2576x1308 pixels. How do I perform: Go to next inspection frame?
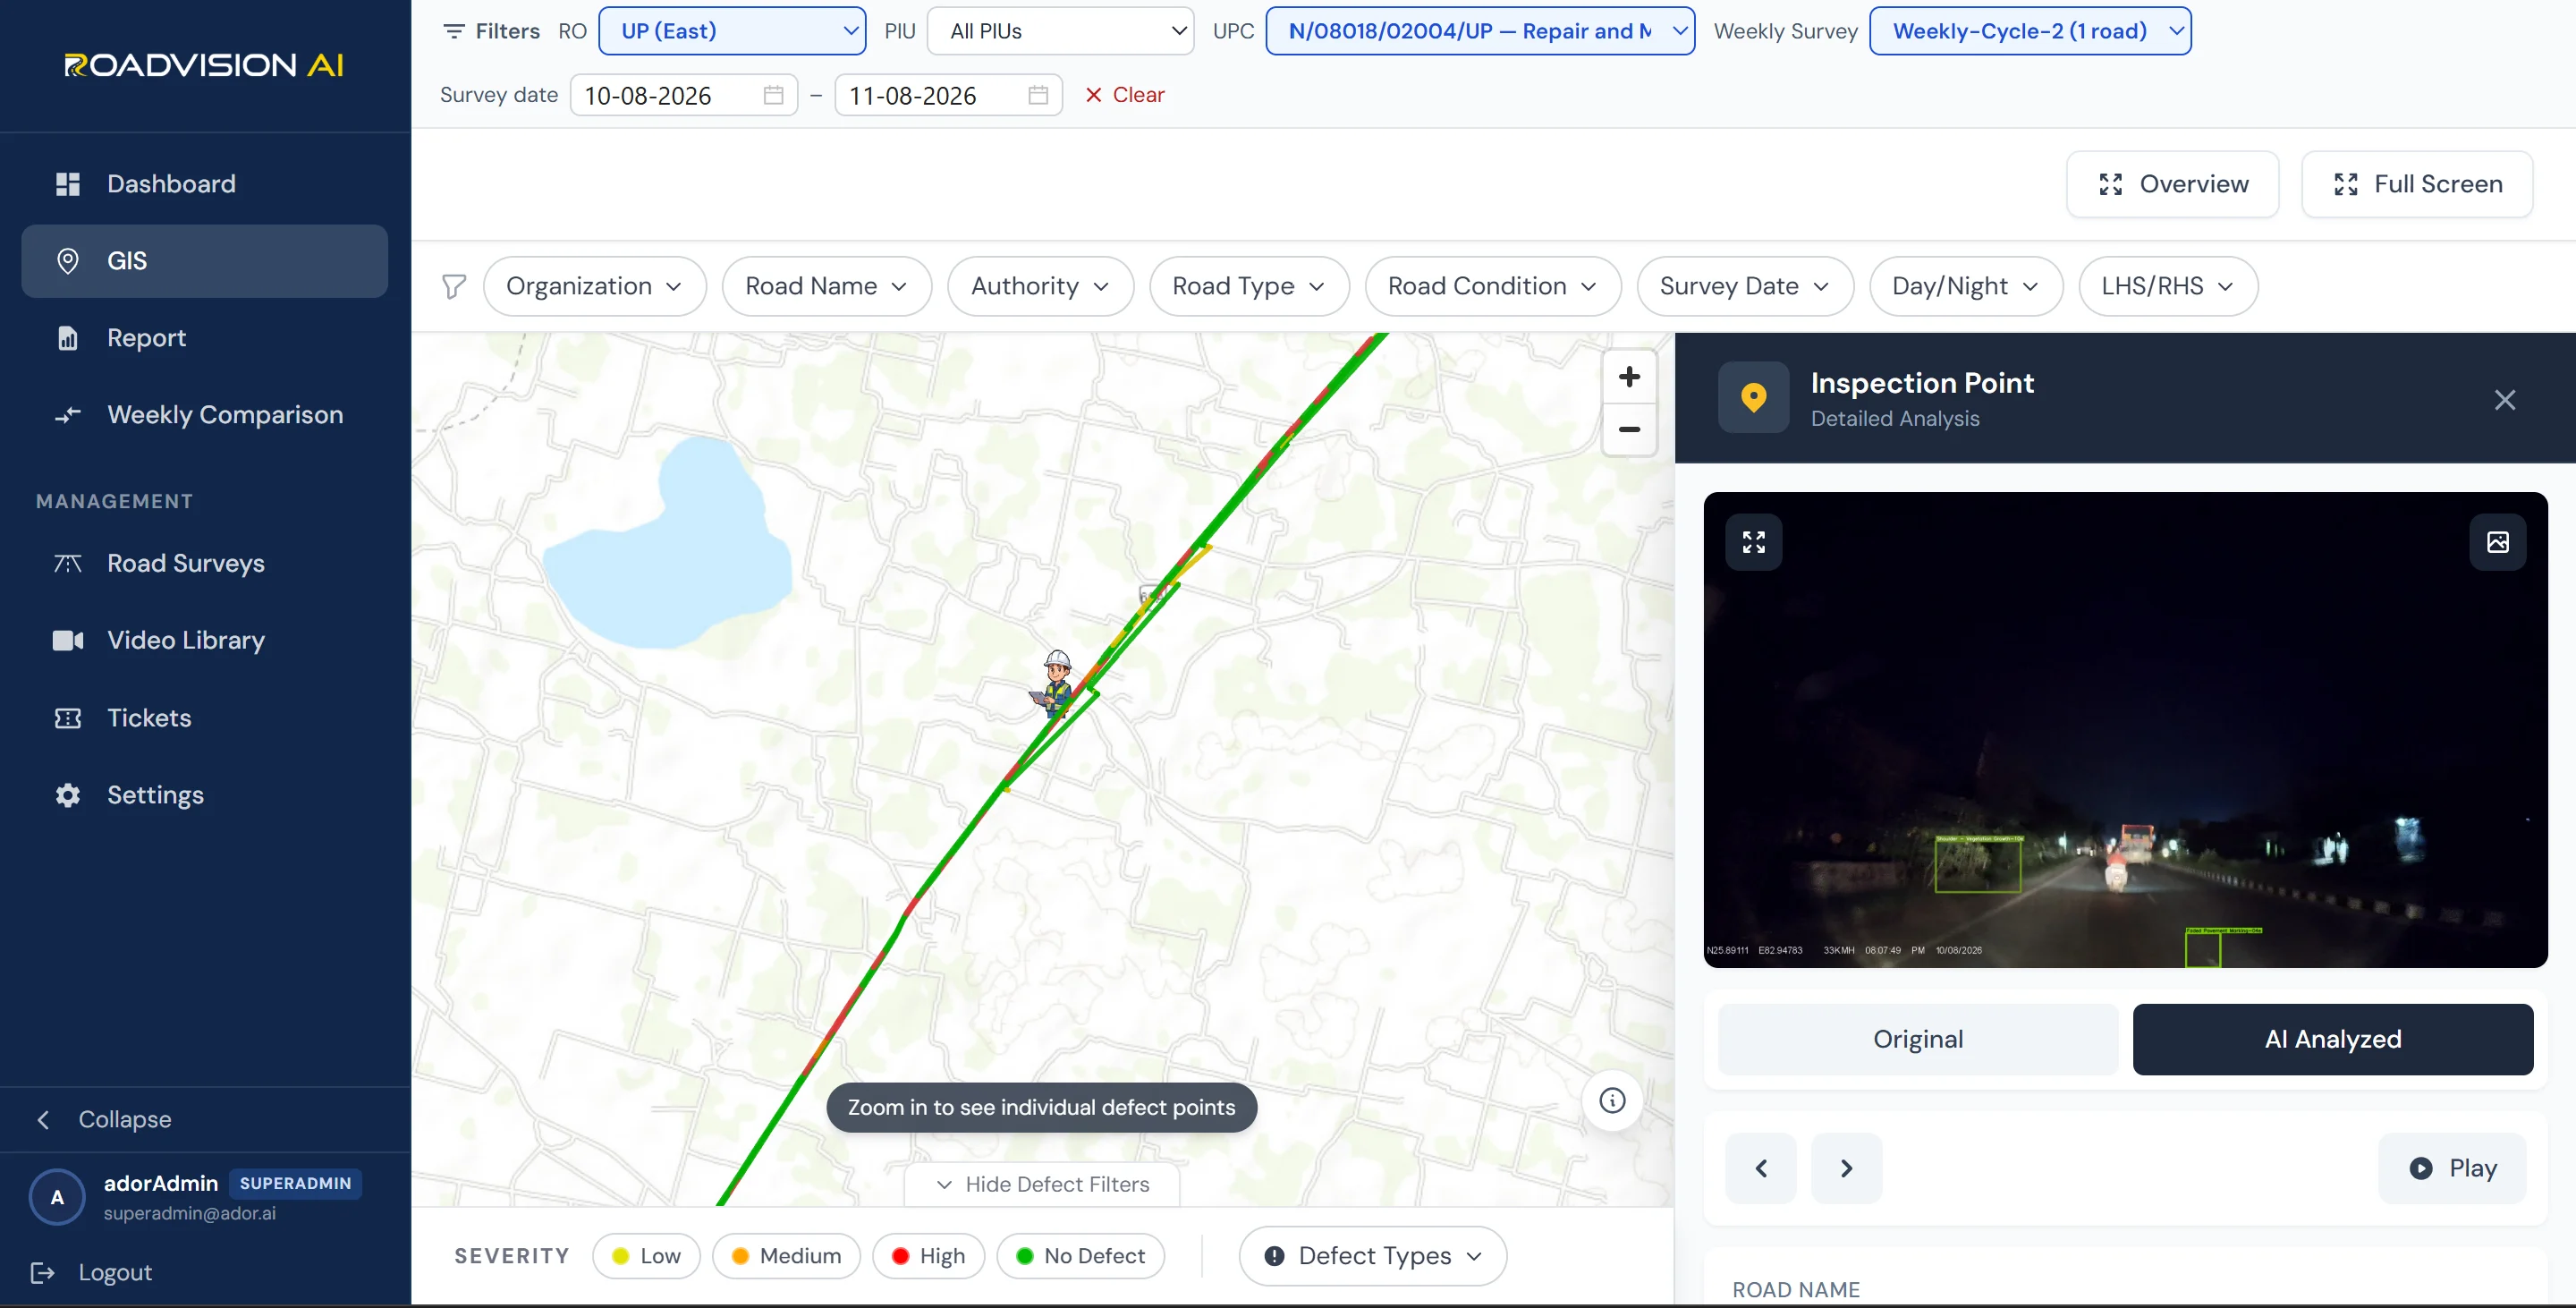(x=1846, y=1168)
